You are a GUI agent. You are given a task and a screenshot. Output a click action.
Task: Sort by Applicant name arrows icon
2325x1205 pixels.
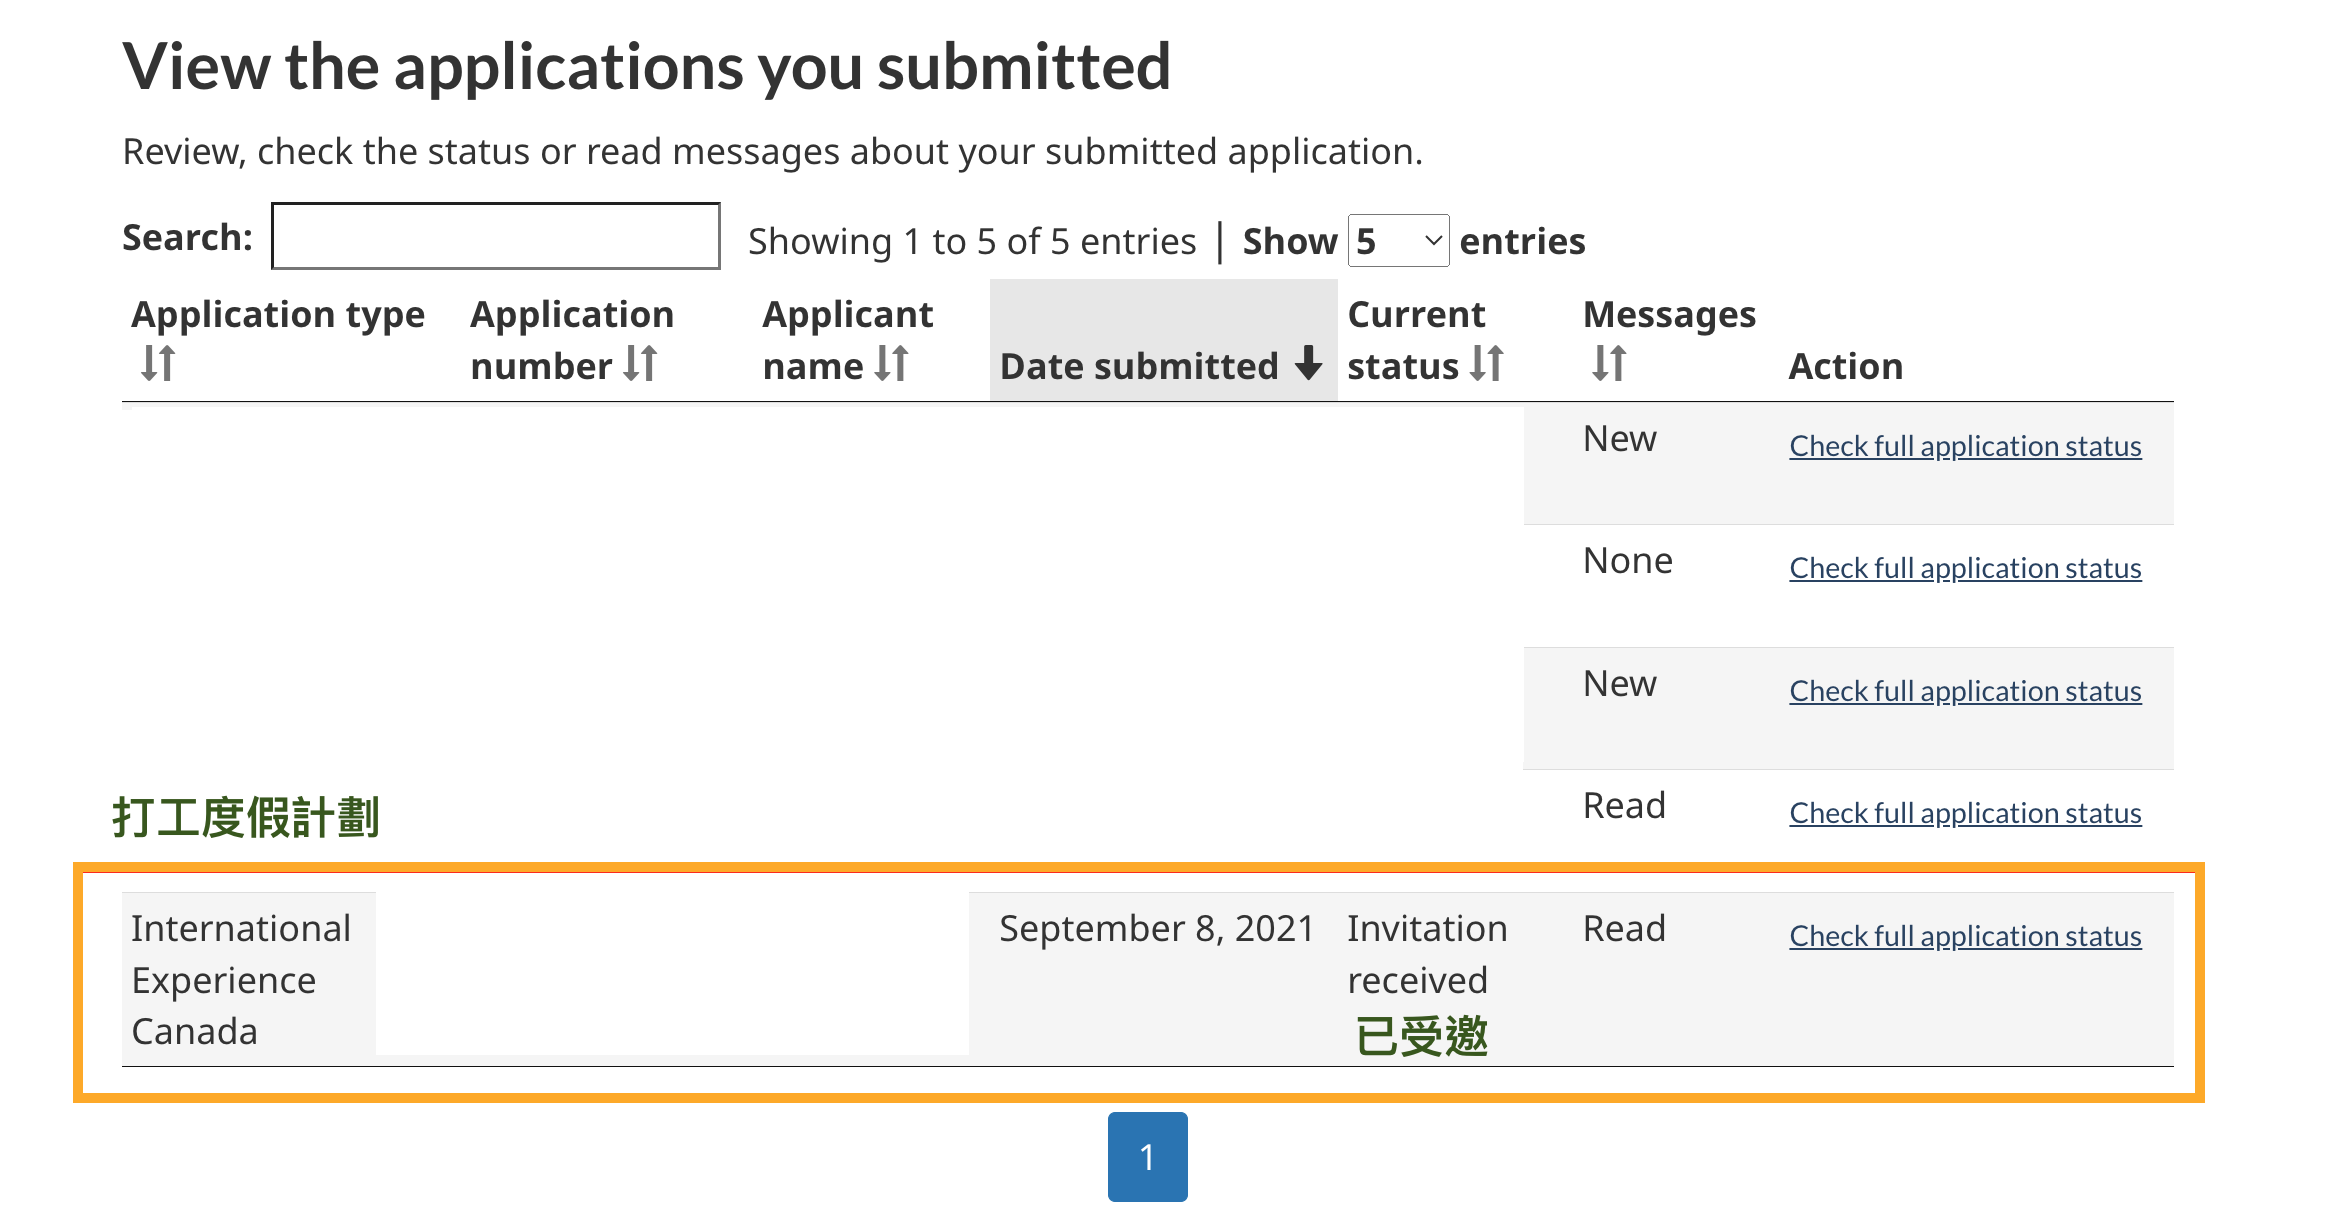(891, 363)
